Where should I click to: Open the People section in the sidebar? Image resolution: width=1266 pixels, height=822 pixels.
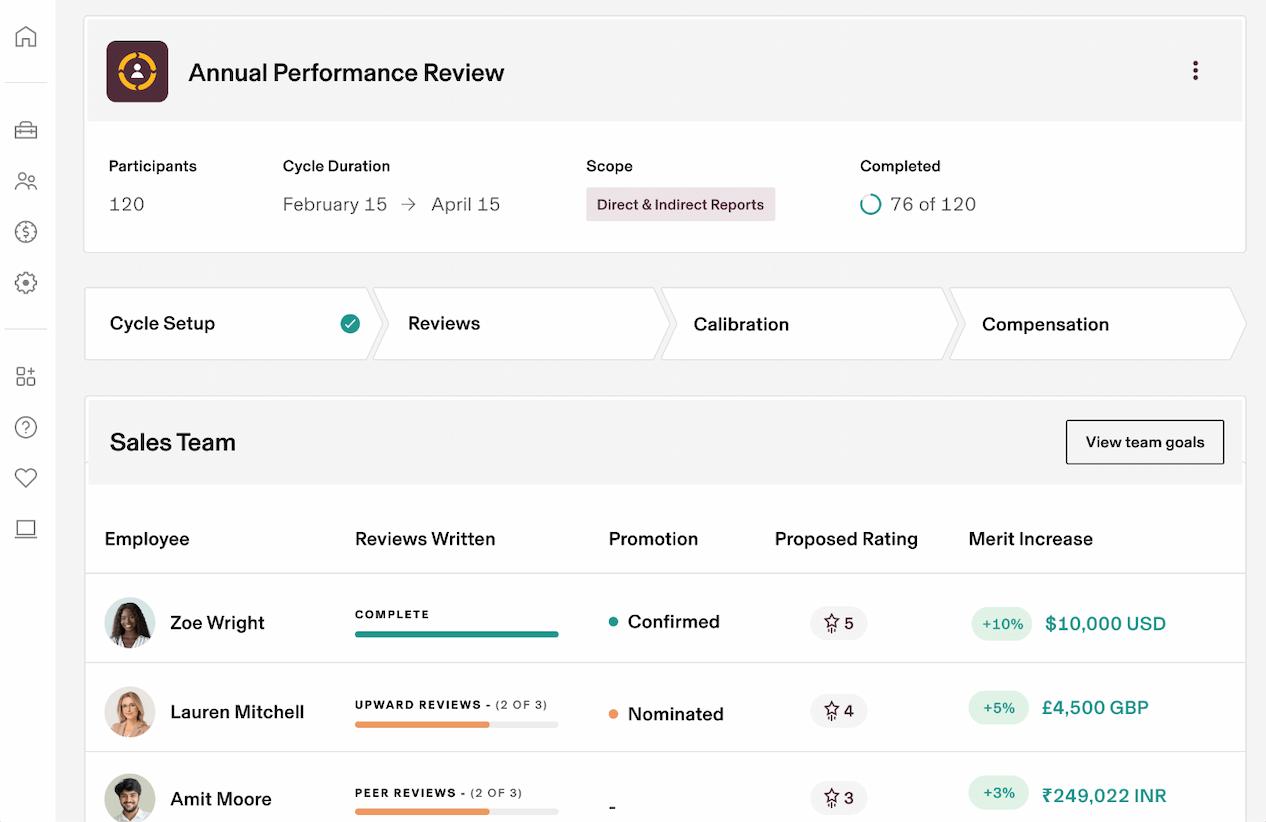pyautogui.click(x=27, y=181)
